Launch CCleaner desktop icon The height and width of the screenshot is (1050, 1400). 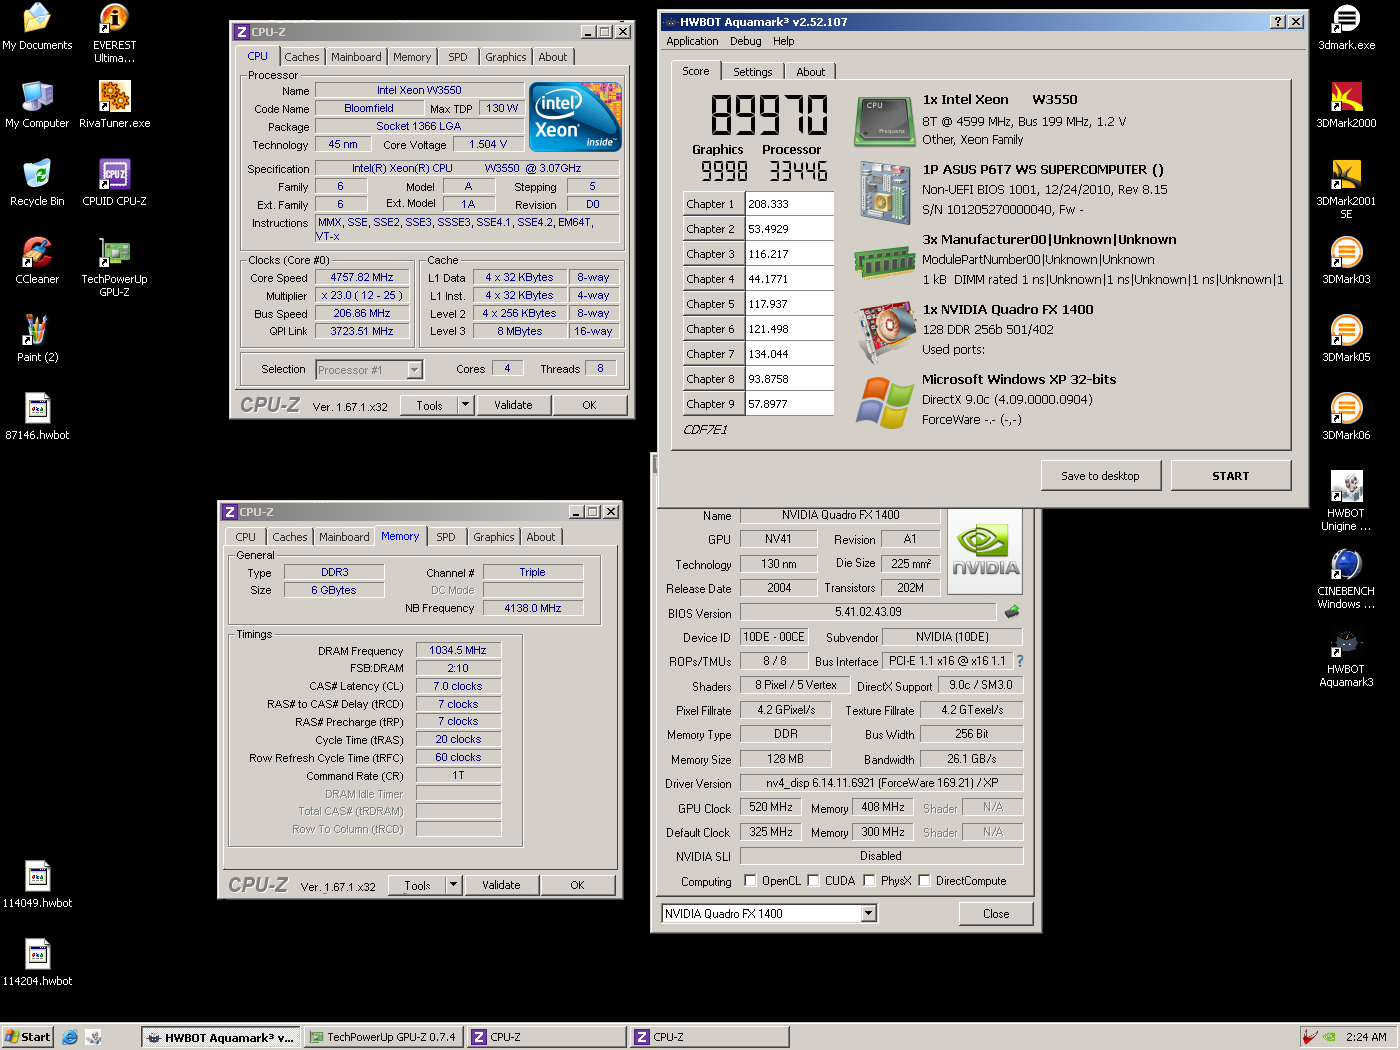[x=37, y=260]
